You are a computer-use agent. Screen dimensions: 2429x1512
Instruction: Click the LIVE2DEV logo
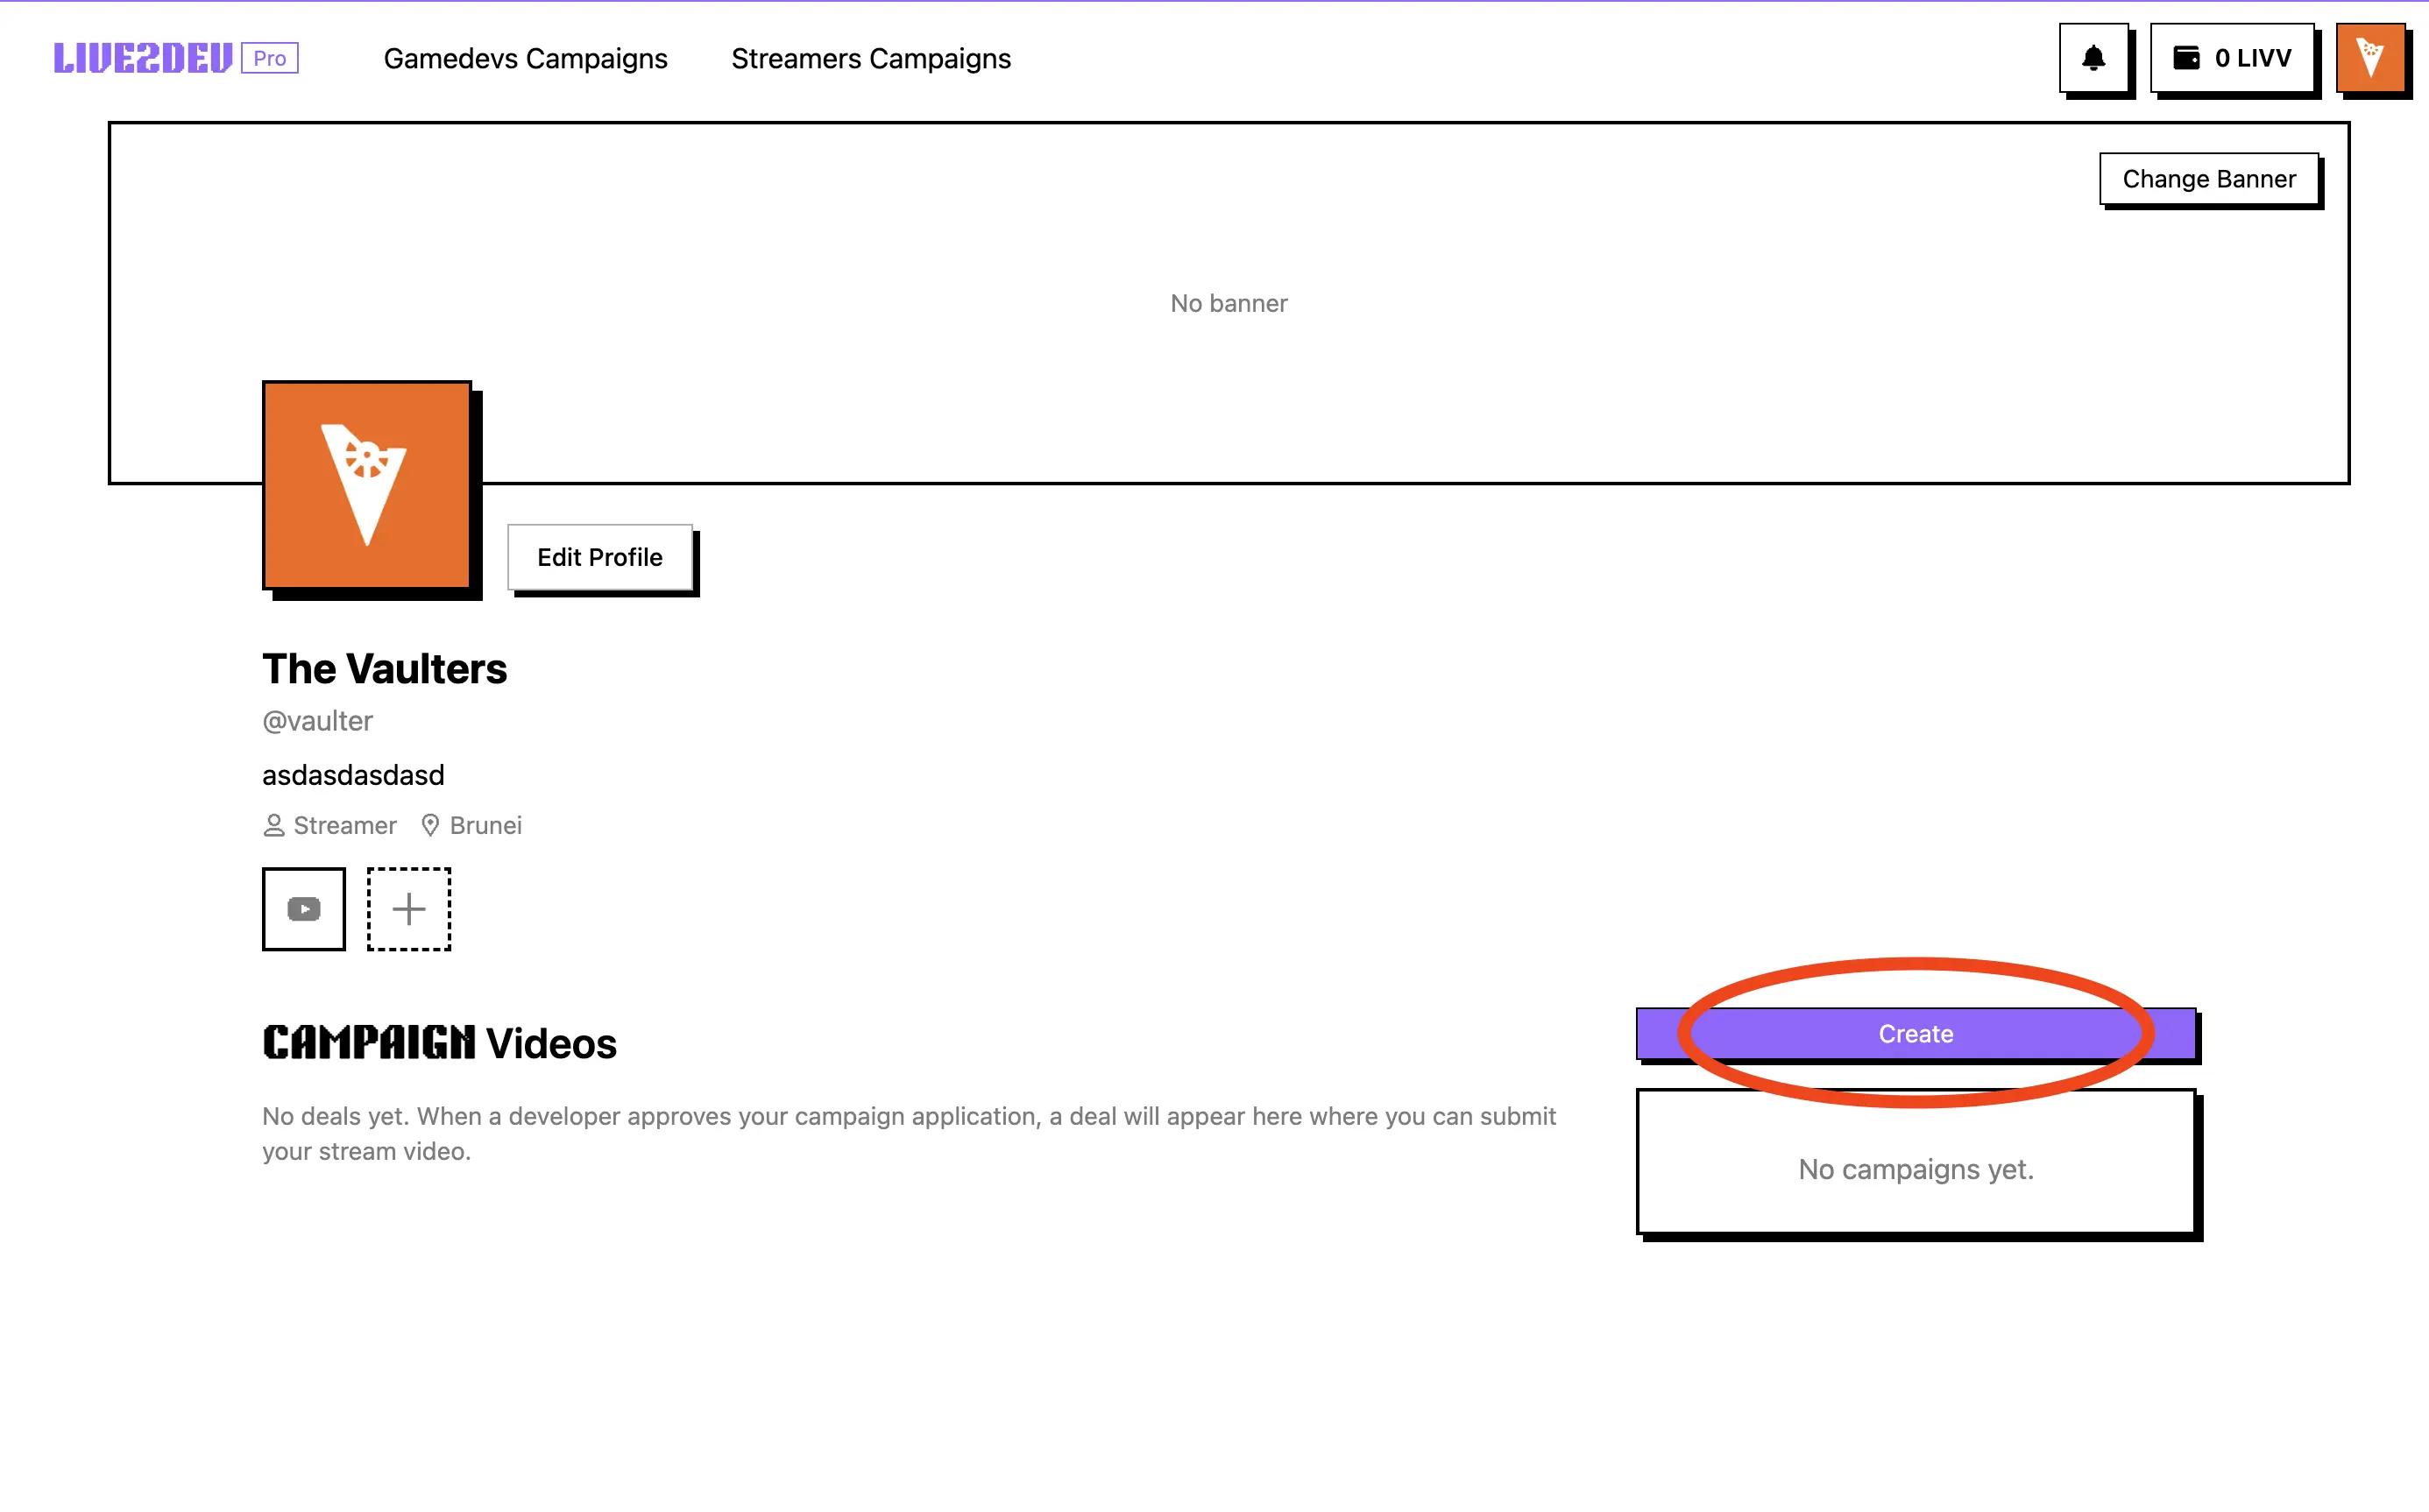click(x=143, y=58)
